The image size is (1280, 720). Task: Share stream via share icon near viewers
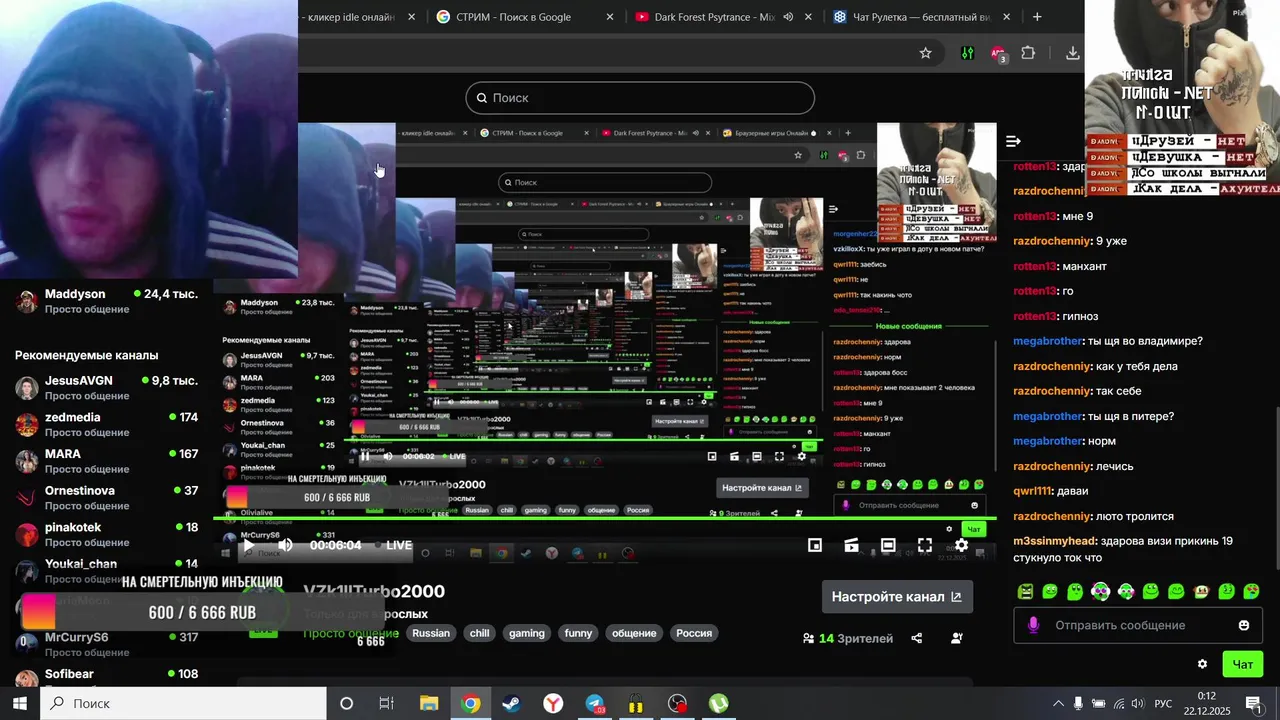coord(917,638)
